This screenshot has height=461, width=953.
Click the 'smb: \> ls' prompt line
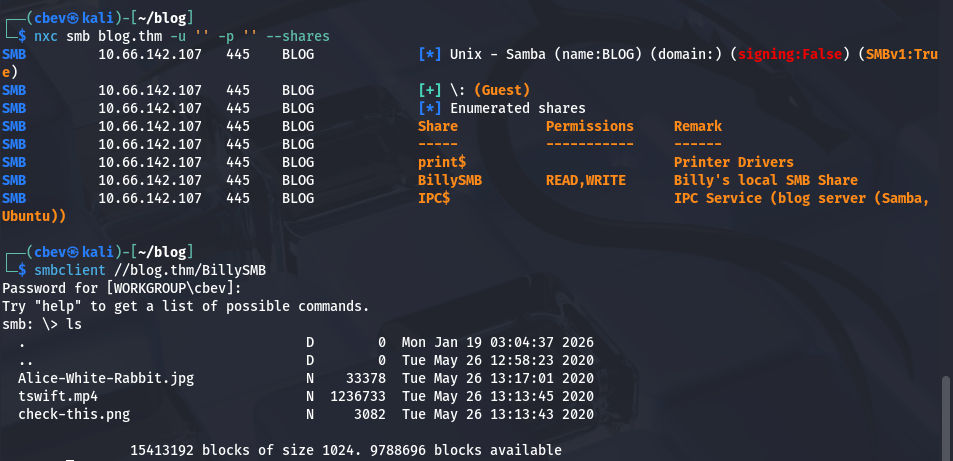coord(42,324)
